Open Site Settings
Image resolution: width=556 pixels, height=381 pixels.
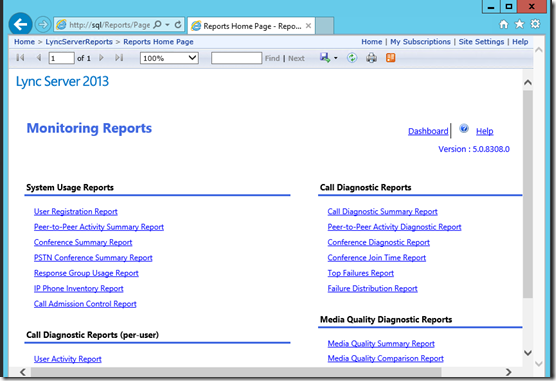pos(481,42)
